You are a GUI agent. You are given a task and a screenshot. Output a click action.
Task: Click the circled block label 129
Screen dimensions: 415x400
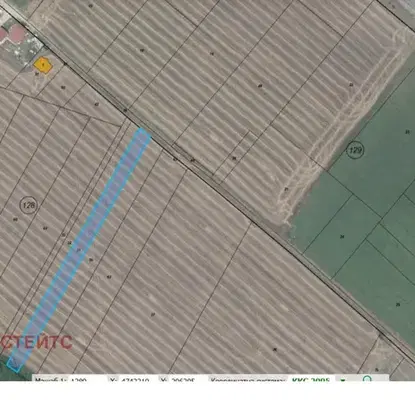click(x=355, y=150)
